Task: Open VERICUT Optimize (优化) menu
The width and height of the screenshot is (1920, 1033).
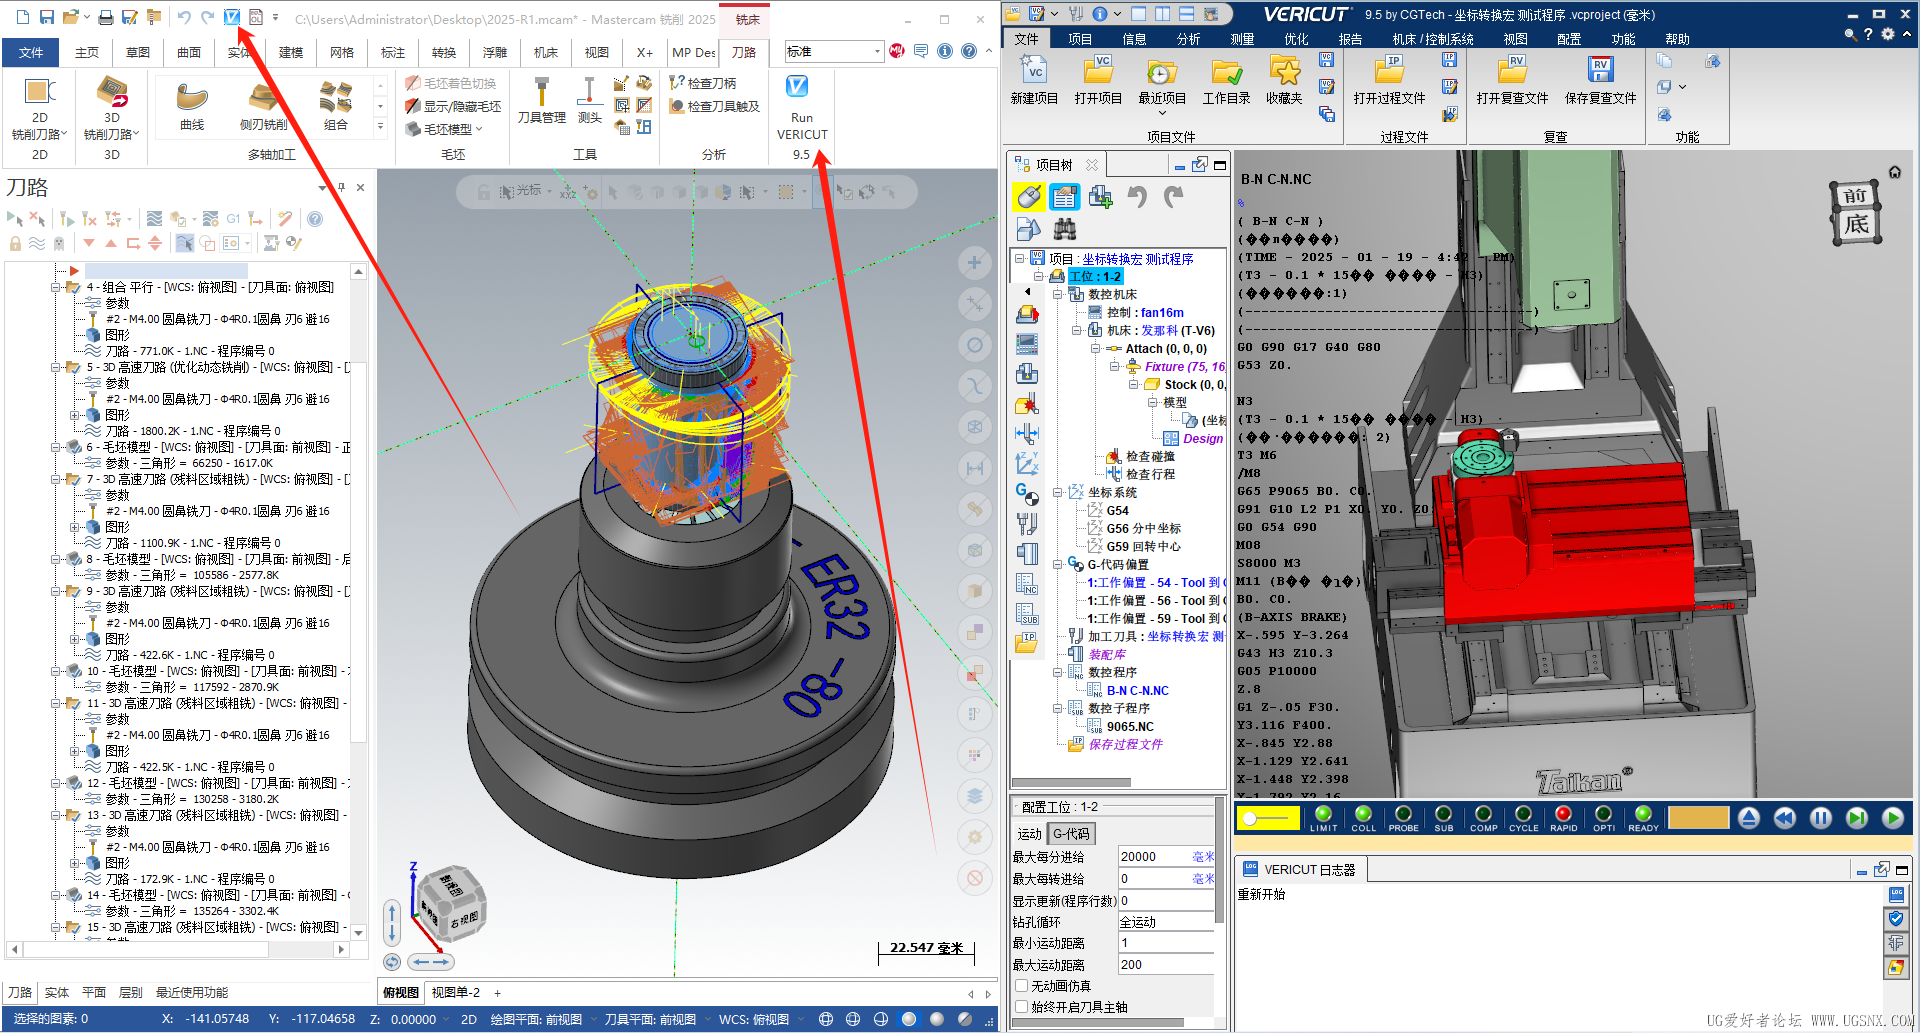Action: [x=1296, y=39]
